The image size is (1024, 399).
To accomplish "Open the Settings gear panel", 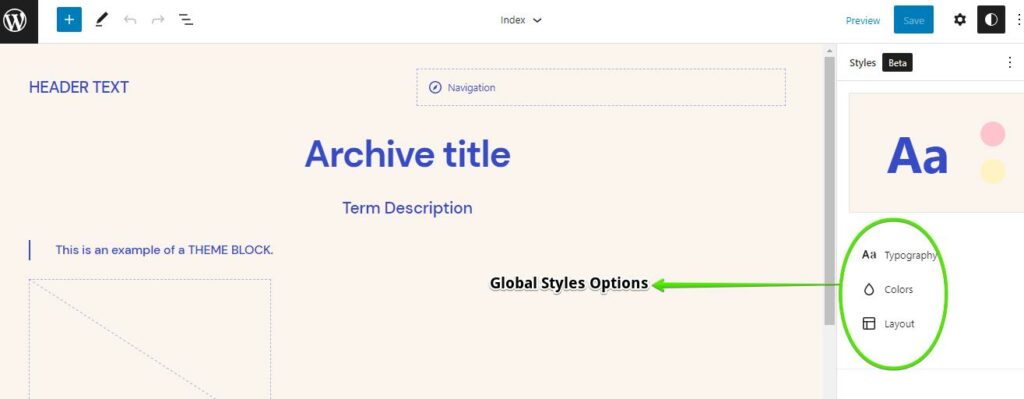I will pos(959,20).
